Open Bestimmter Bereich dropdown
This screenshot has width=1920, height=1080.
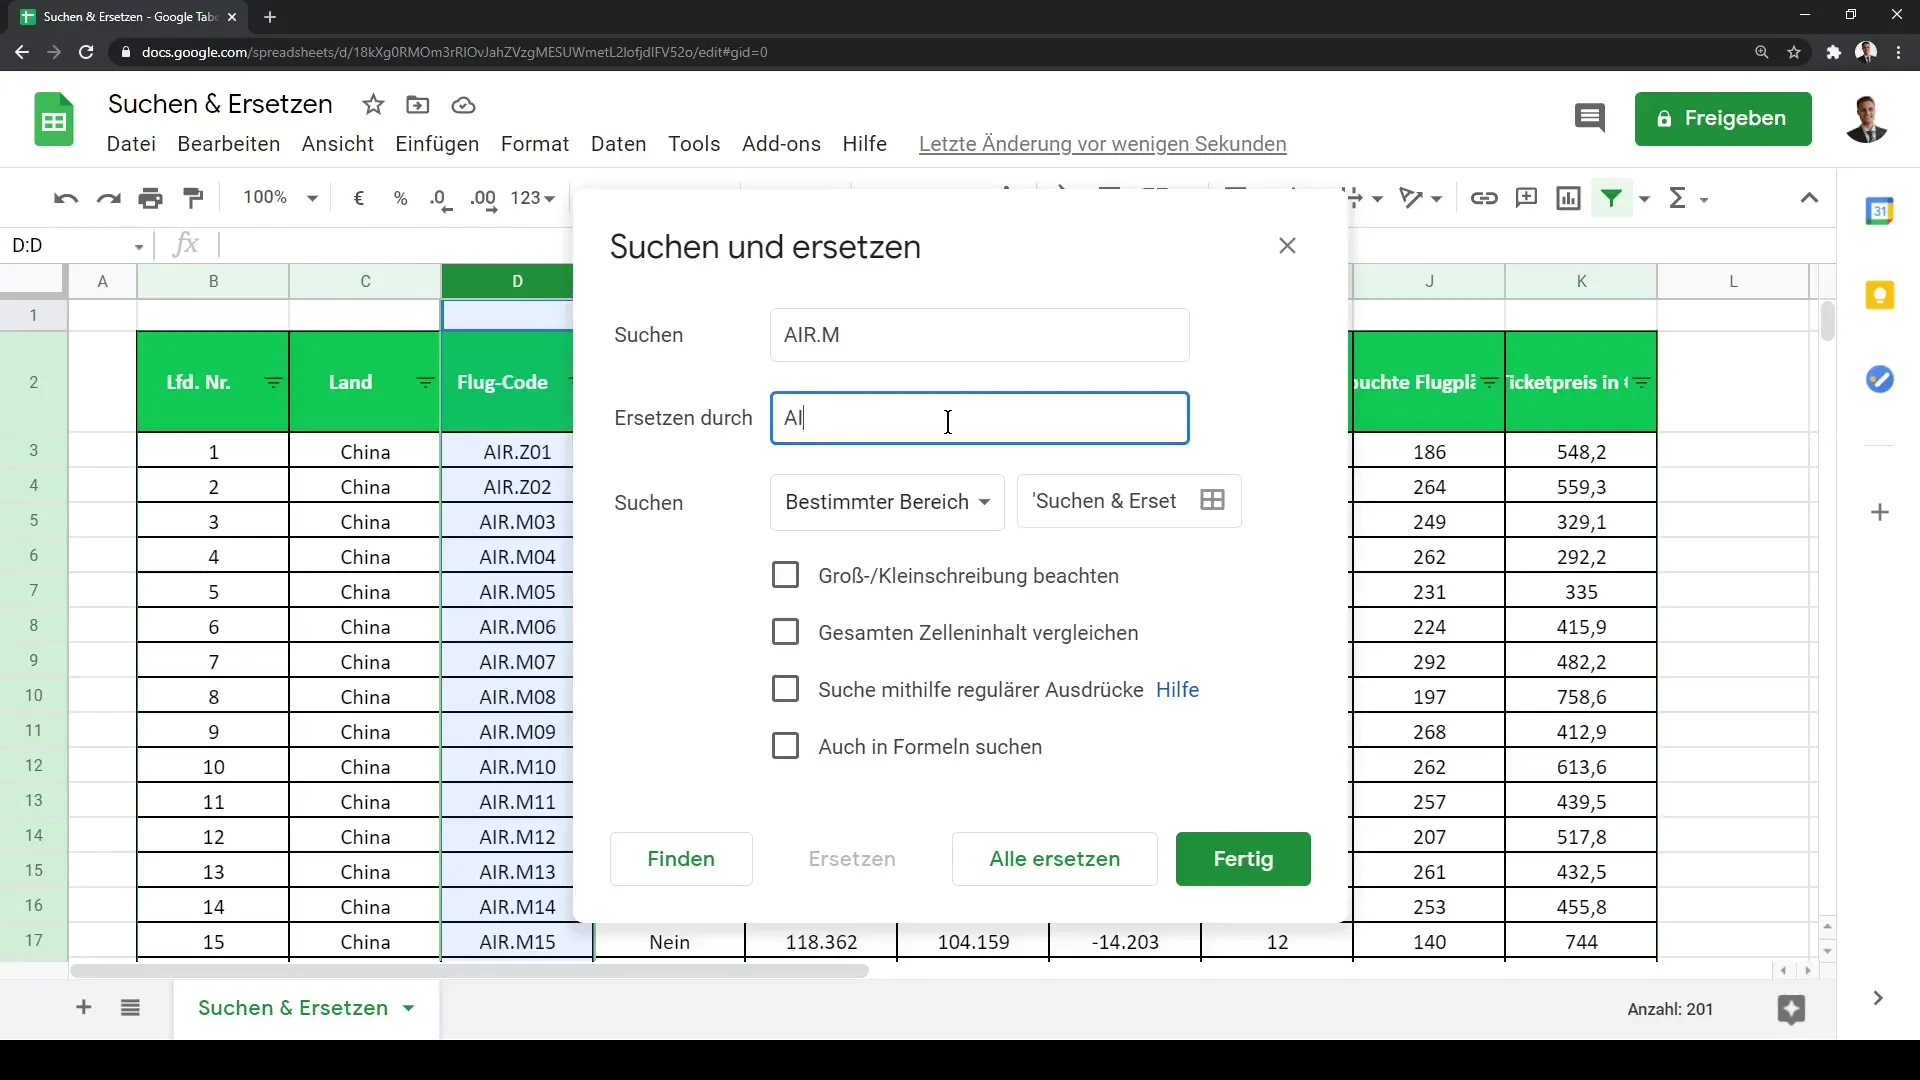coord(887,502)
